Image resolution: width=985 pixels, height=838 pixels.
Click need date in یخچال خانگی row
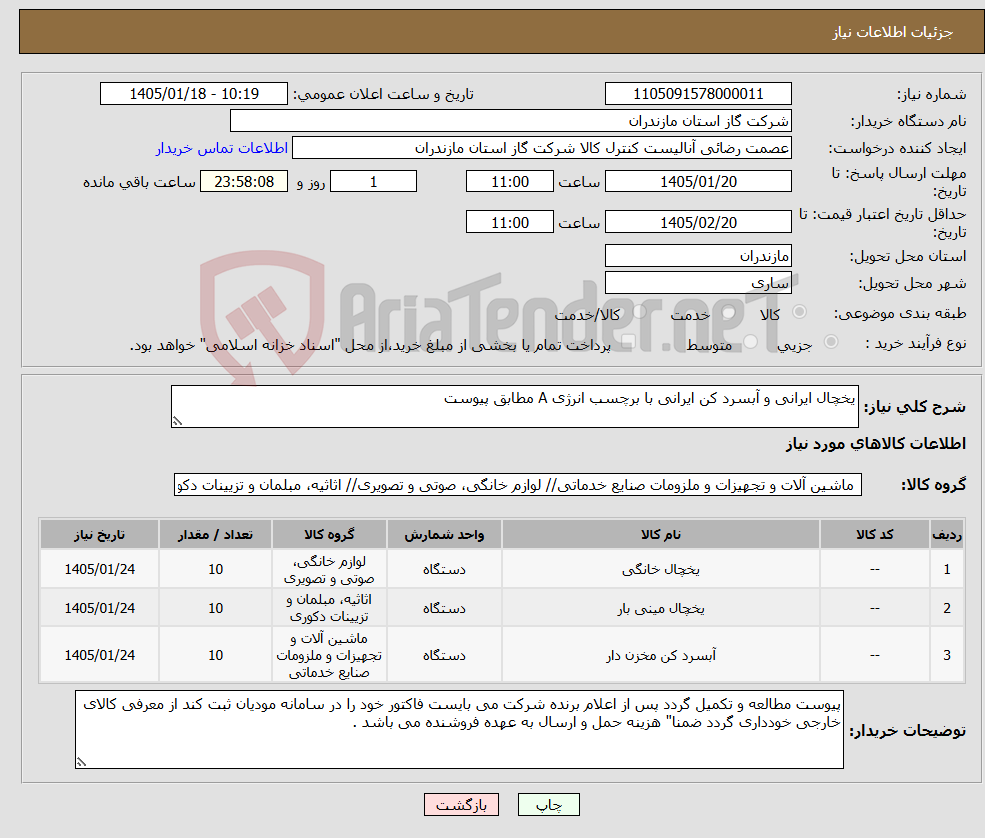click(100, 569)
